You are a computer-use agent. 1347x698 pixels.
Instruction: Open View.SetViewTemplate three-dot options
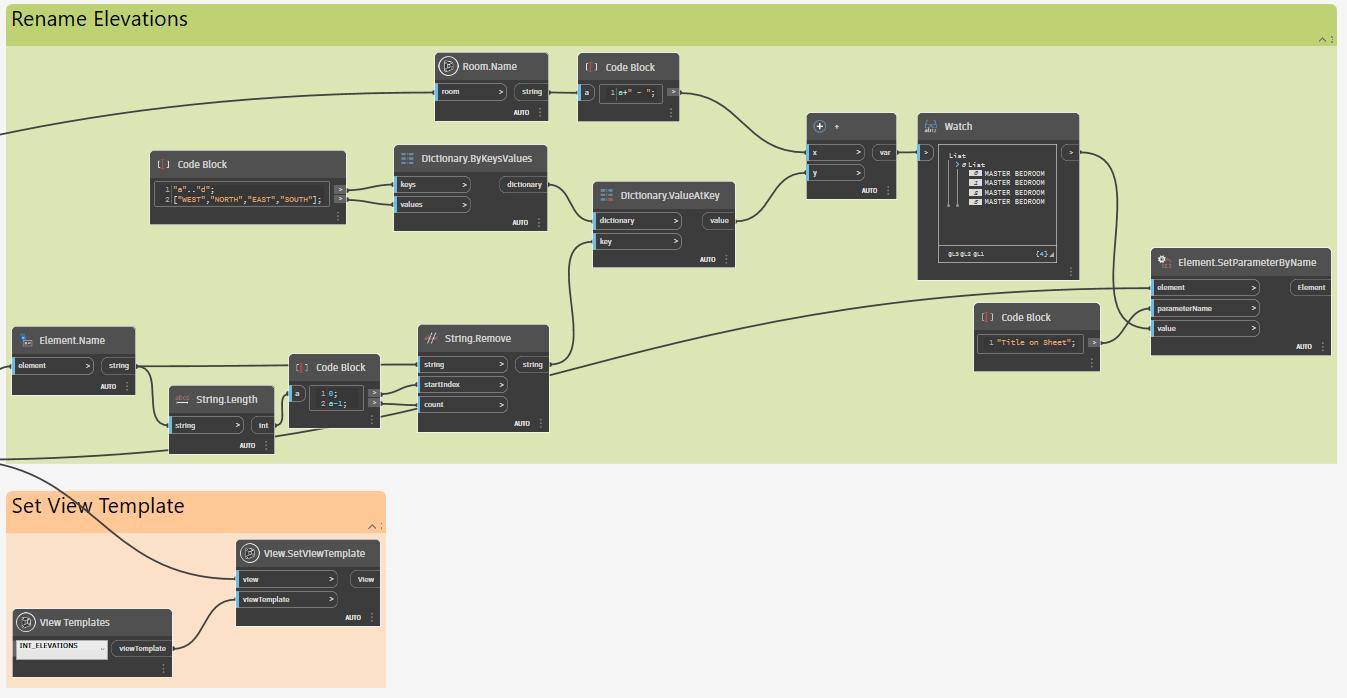point(372,617)
